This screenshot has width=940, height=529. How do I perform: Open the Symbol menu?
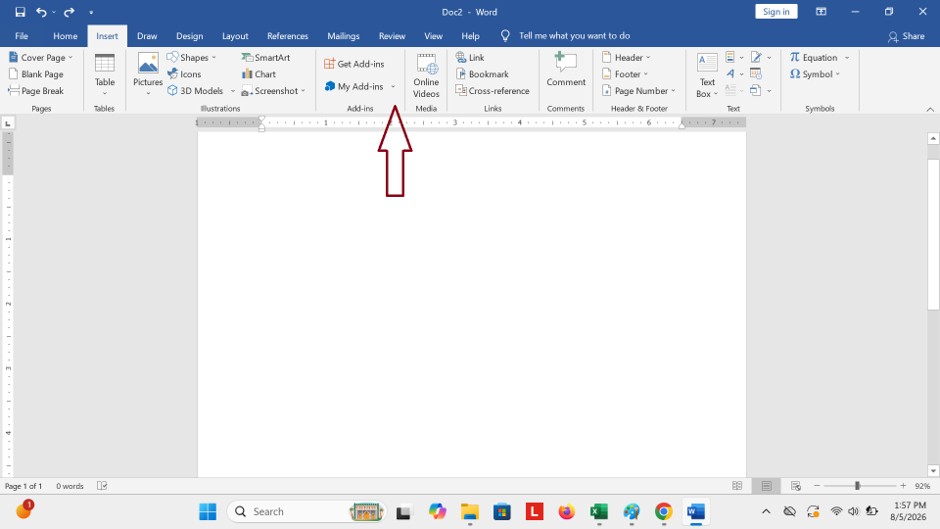coord(815,74)
